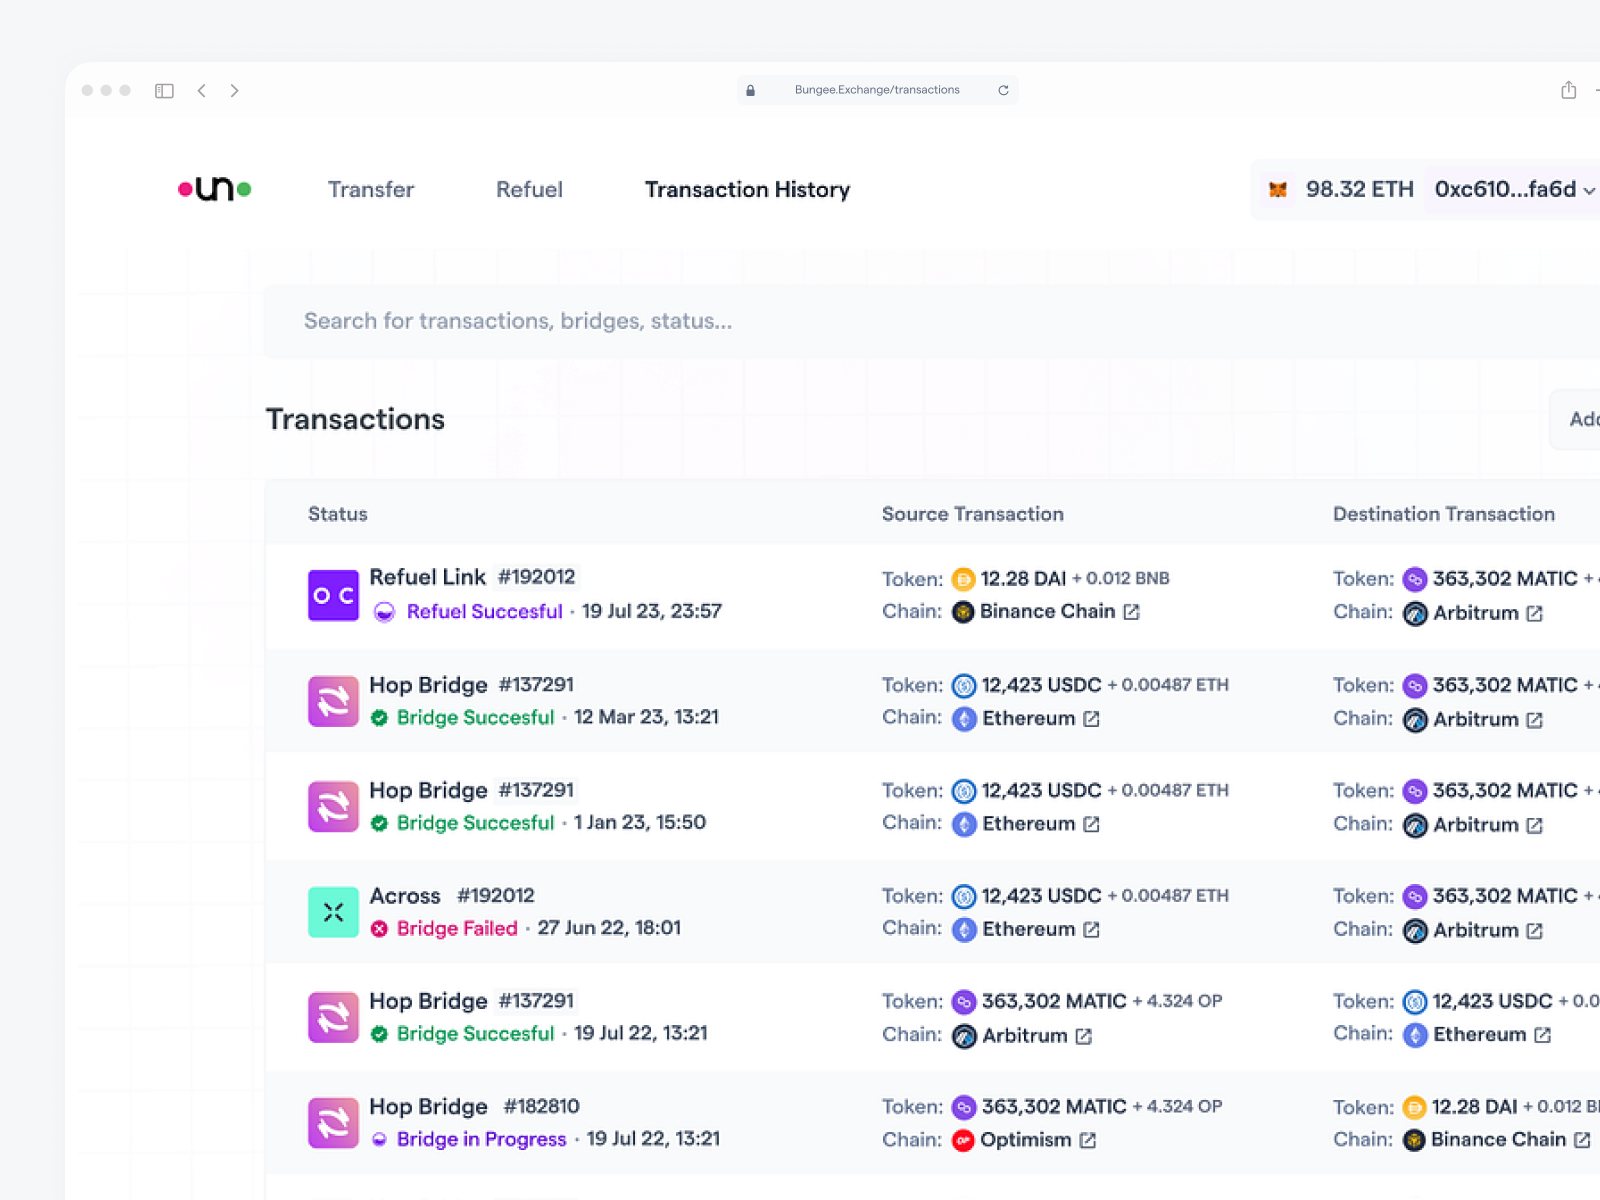
Task: Open Binance Chain external link on #182810 destination
Action: (x=1581, y=1139)
